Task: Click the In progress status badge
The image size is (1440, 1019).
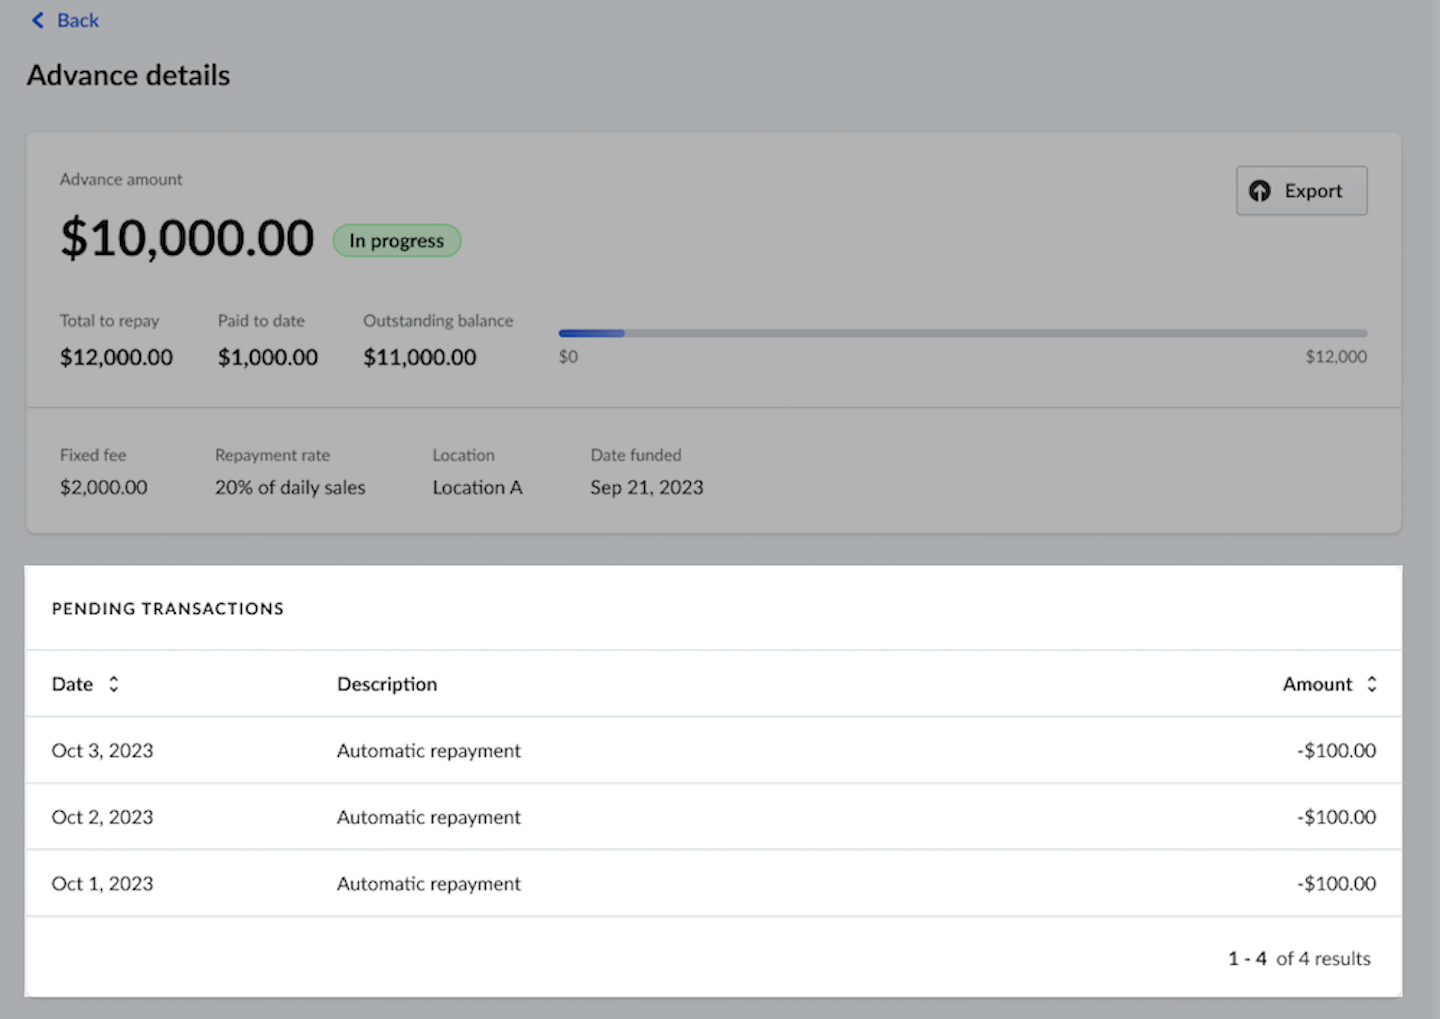Action: point(397,241)
